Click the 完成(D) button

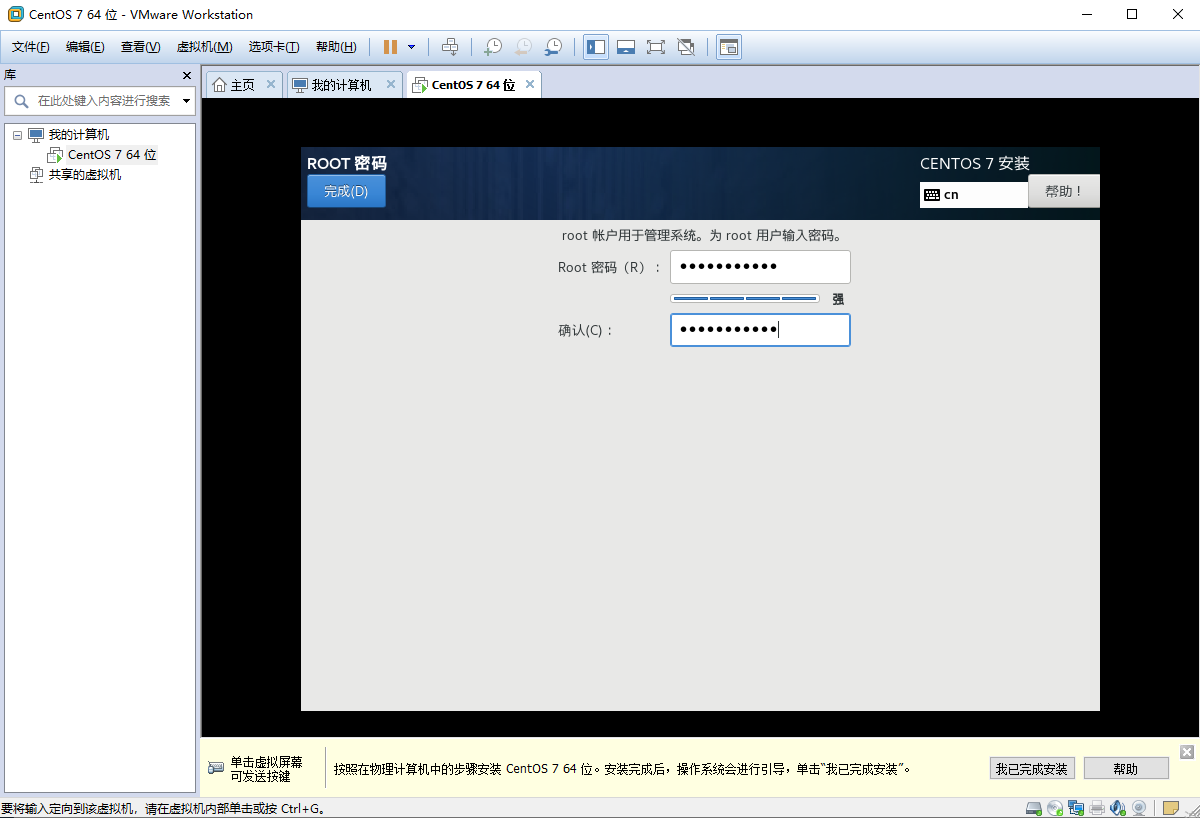346,192
